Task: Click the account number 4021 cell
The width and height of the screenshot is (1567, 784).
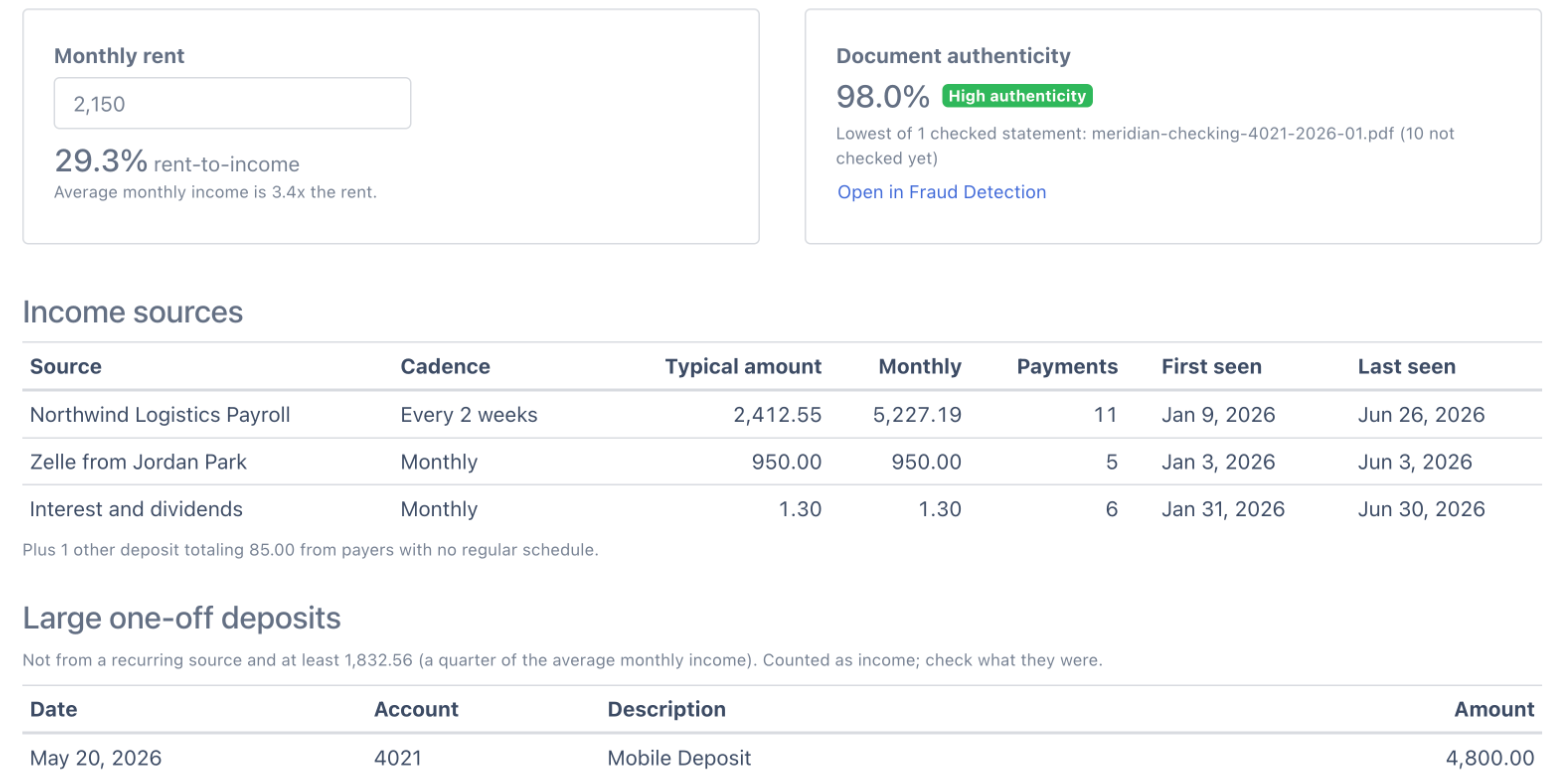Action: [x=398, y=758]
